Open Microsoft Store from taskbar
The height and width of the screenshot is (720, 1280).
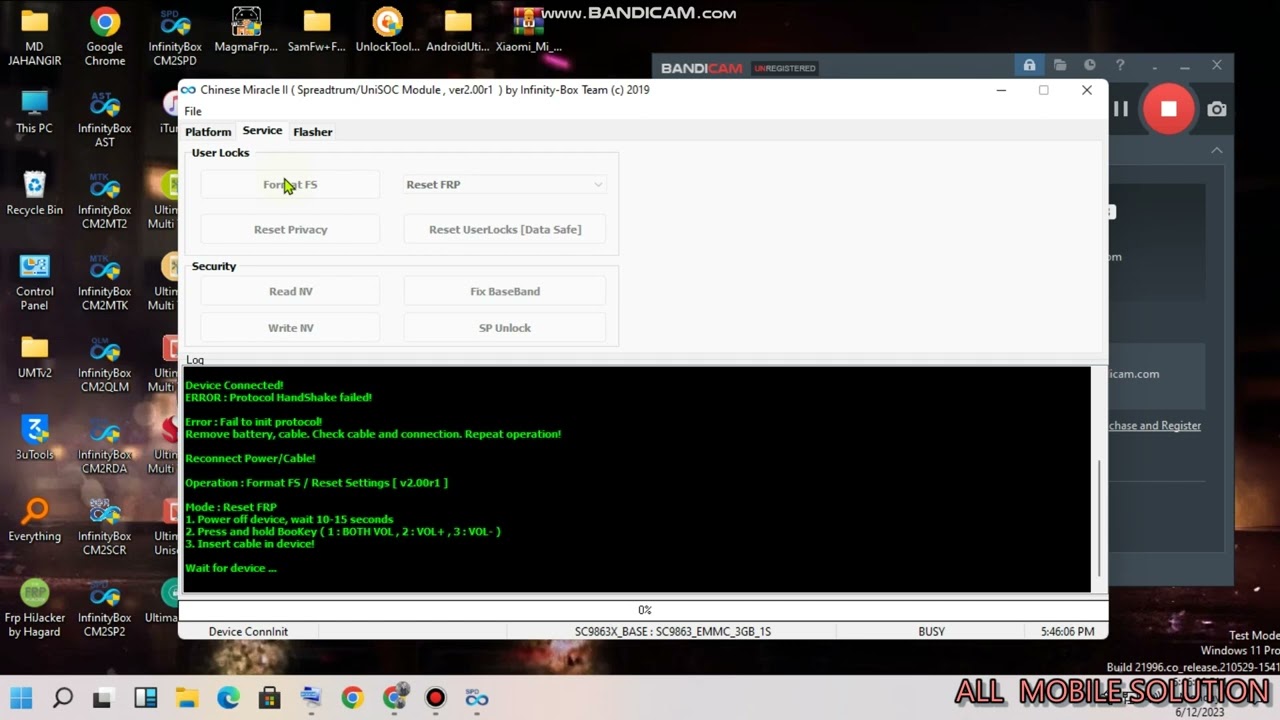(x=269, y=697)
